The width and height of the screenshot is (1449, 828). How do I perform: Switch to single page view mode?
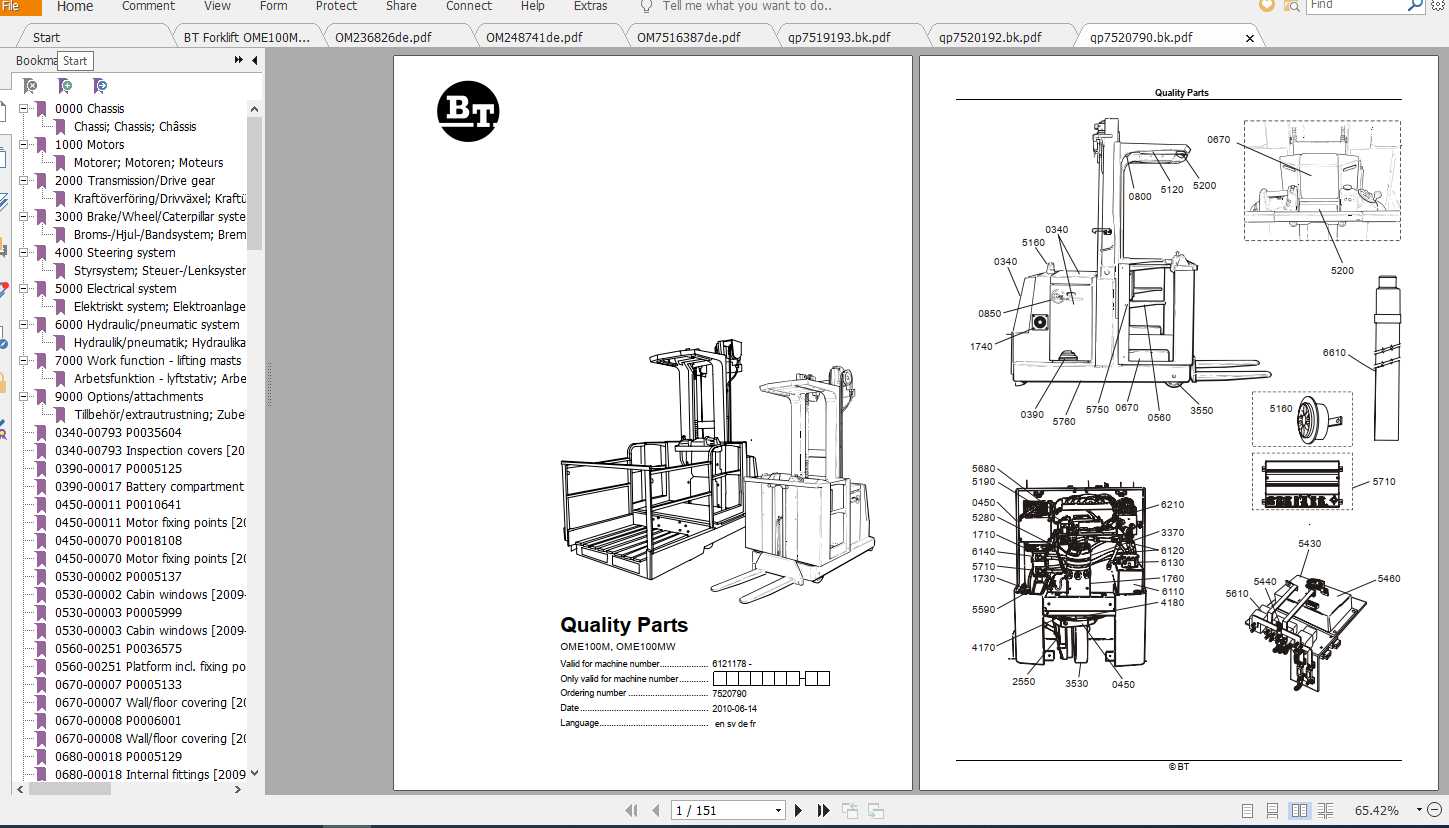click(1247, 810)
